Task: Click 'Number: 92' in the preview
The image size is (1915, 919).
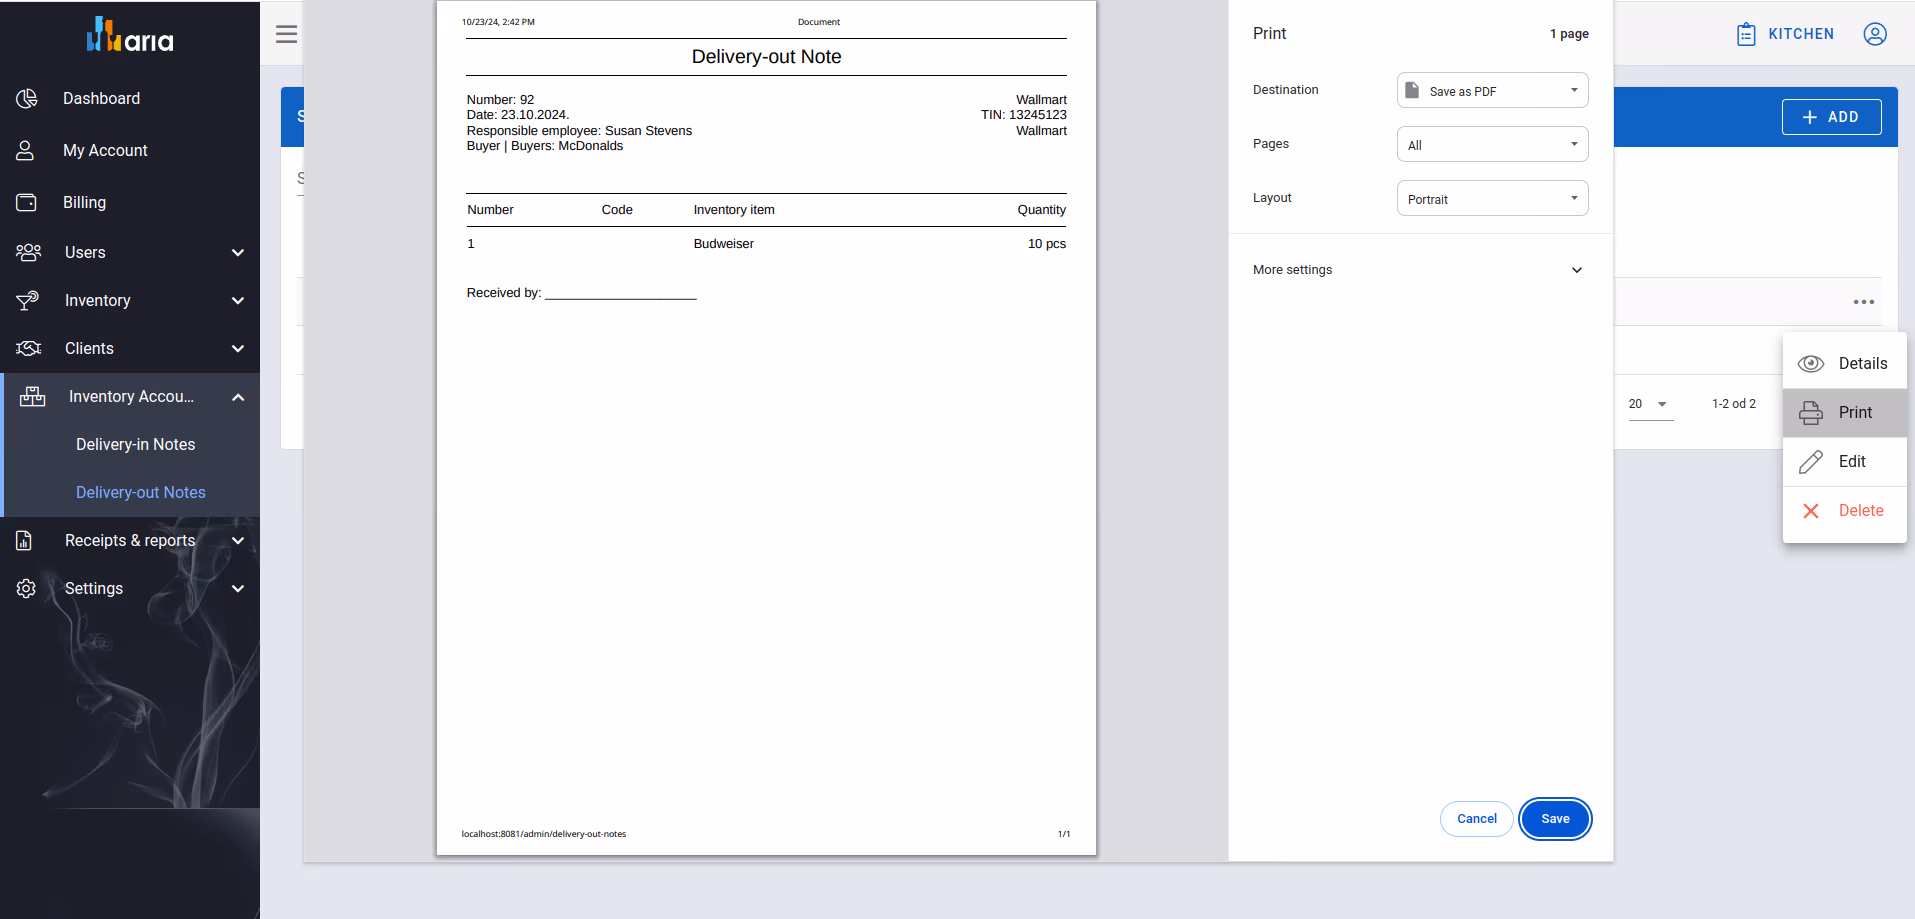Action: 500,100
